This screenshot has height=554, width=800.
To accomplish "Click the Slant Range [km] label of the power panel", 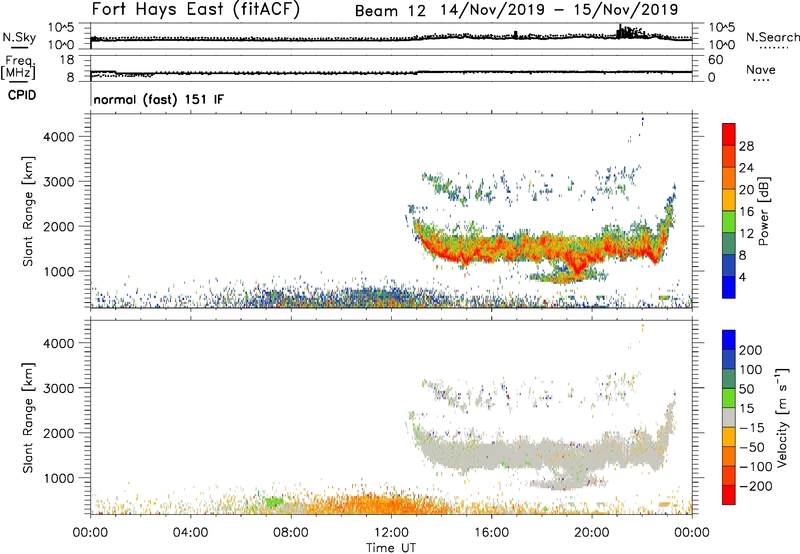I will click(28, 211).
